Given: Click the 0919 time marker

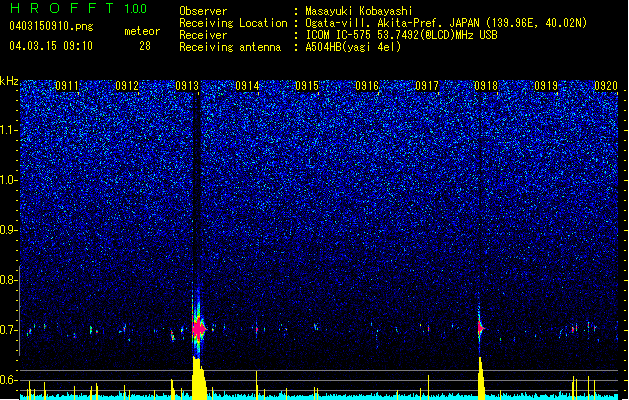Looking at the screenshot, I should [x=546, y=86].
